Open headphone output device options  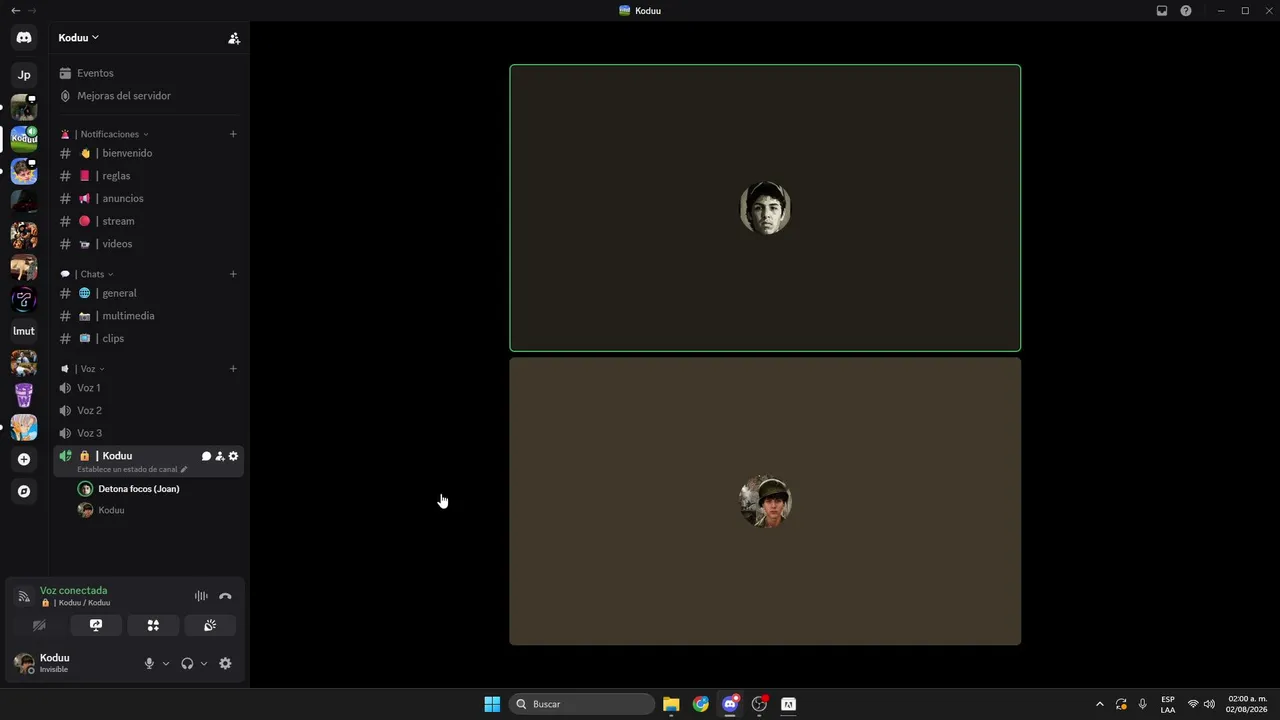204,663
